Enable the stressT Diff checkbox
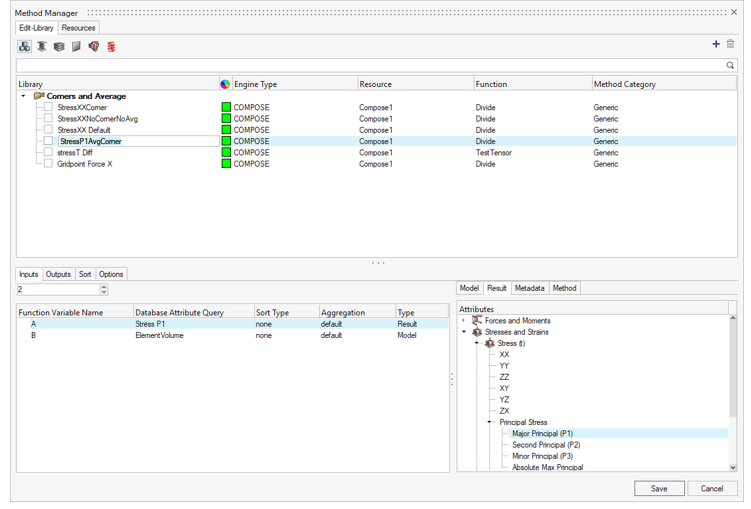The height and width of the screenshot is (509, 751). pos(48,153)
